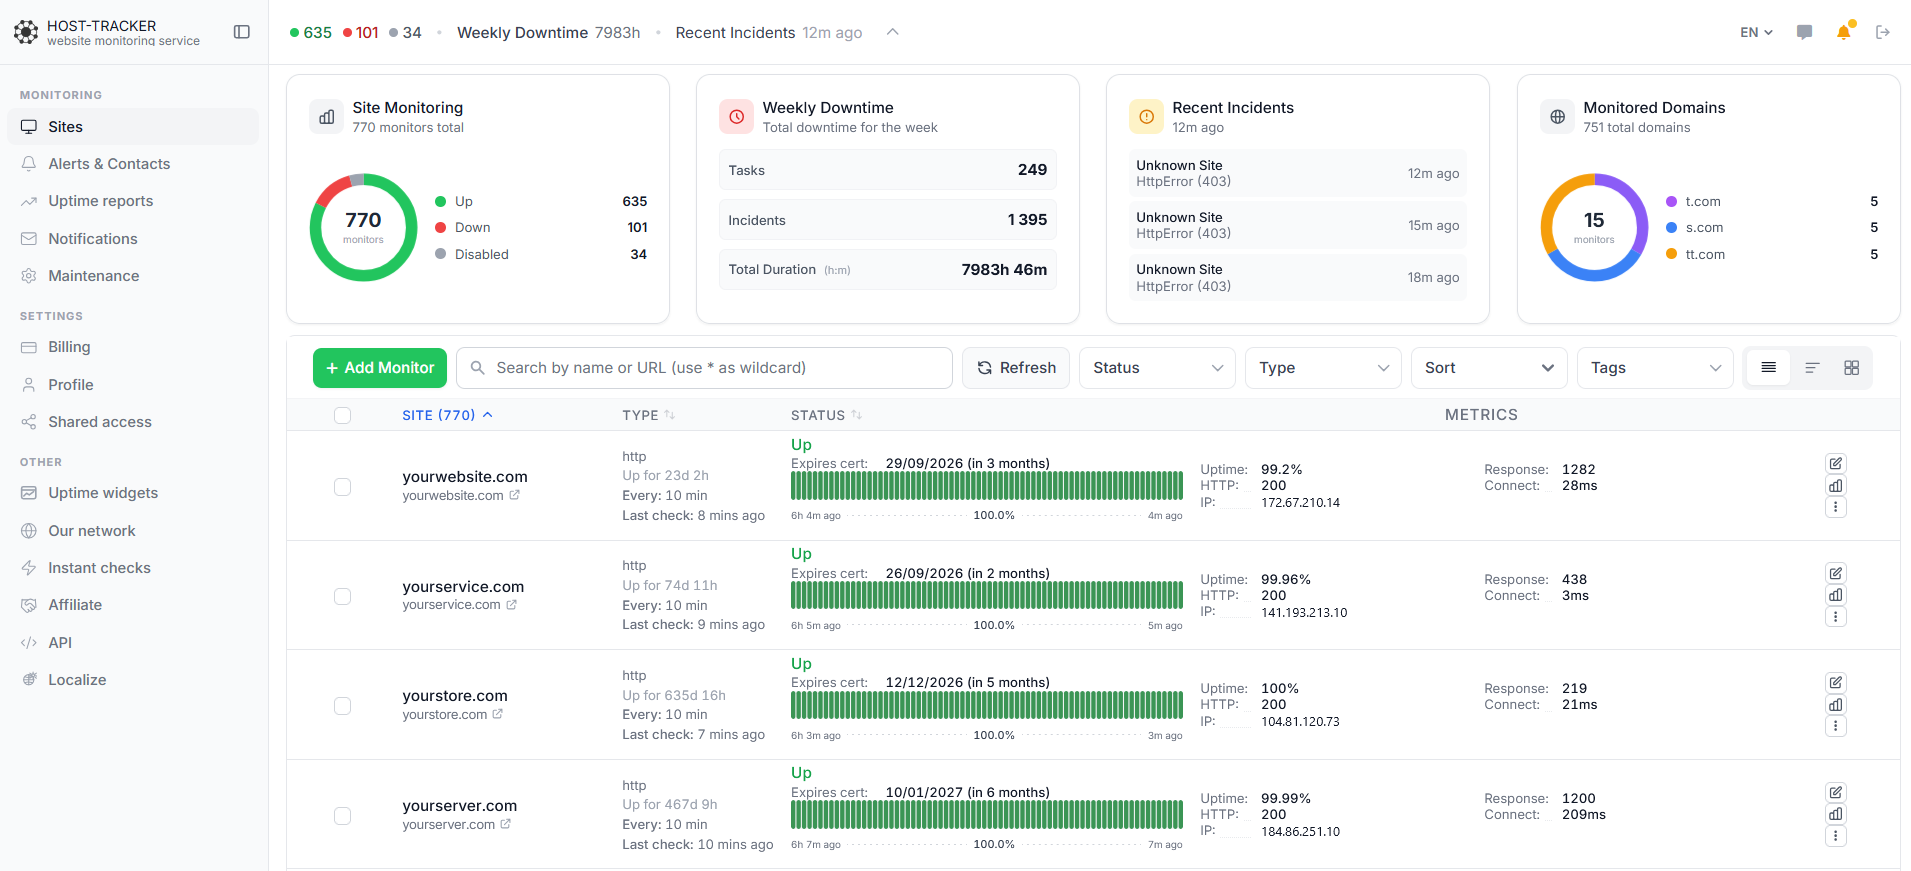Open statistics for yourserver.com
1911x871 pixels.
coord(1836,814)
